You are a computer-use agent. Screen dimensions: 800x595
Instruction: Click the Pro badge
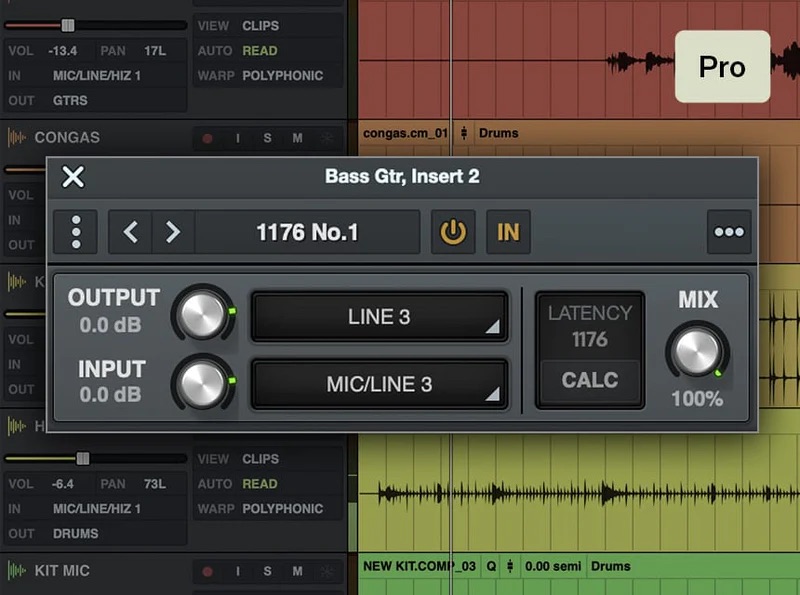(x=722, y=66)
